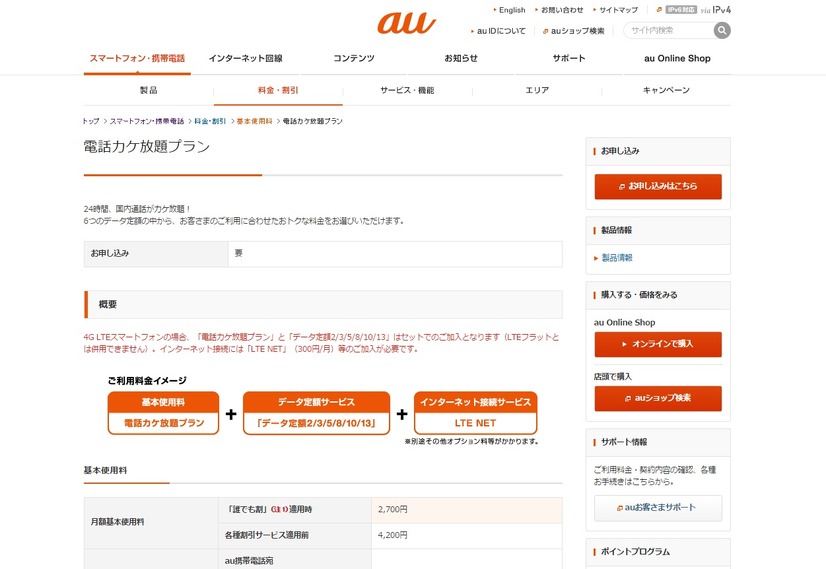Open the 製品情報 sidebar link
Viewport: 826px width, 569px height.
tap(617, 258)
